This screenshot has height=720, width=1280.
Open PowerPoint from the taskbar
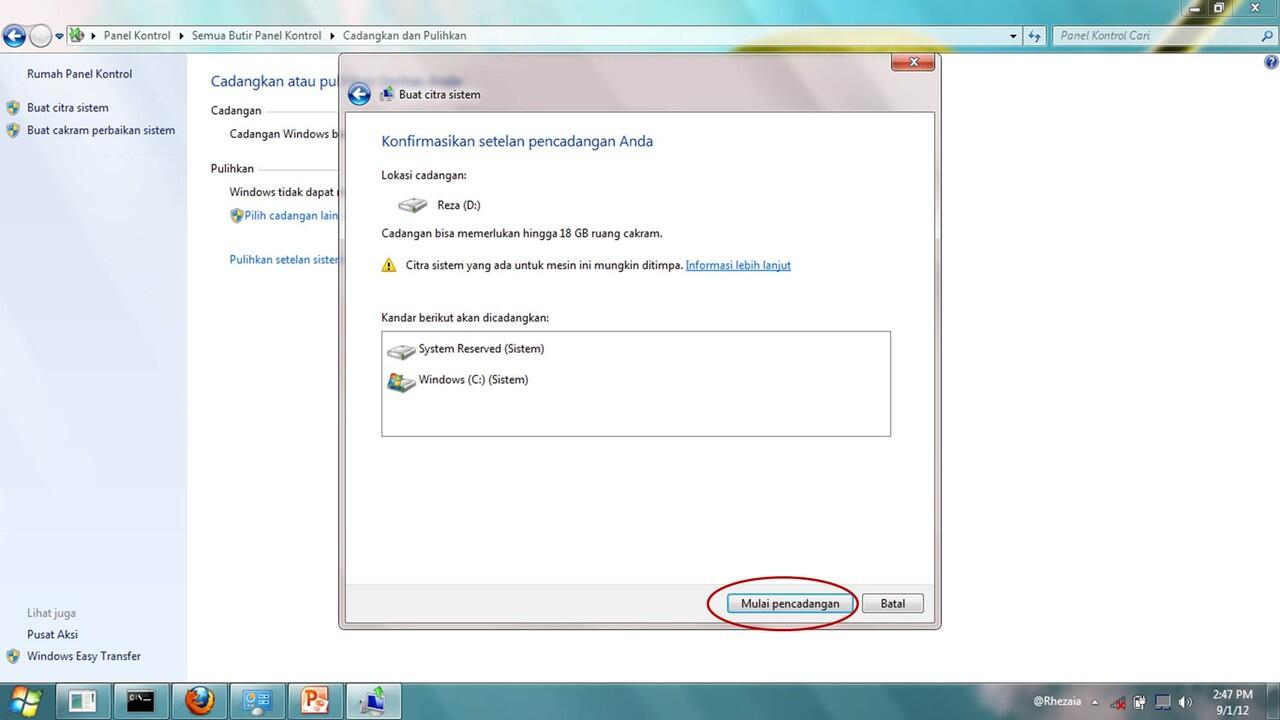click(315, 701)
